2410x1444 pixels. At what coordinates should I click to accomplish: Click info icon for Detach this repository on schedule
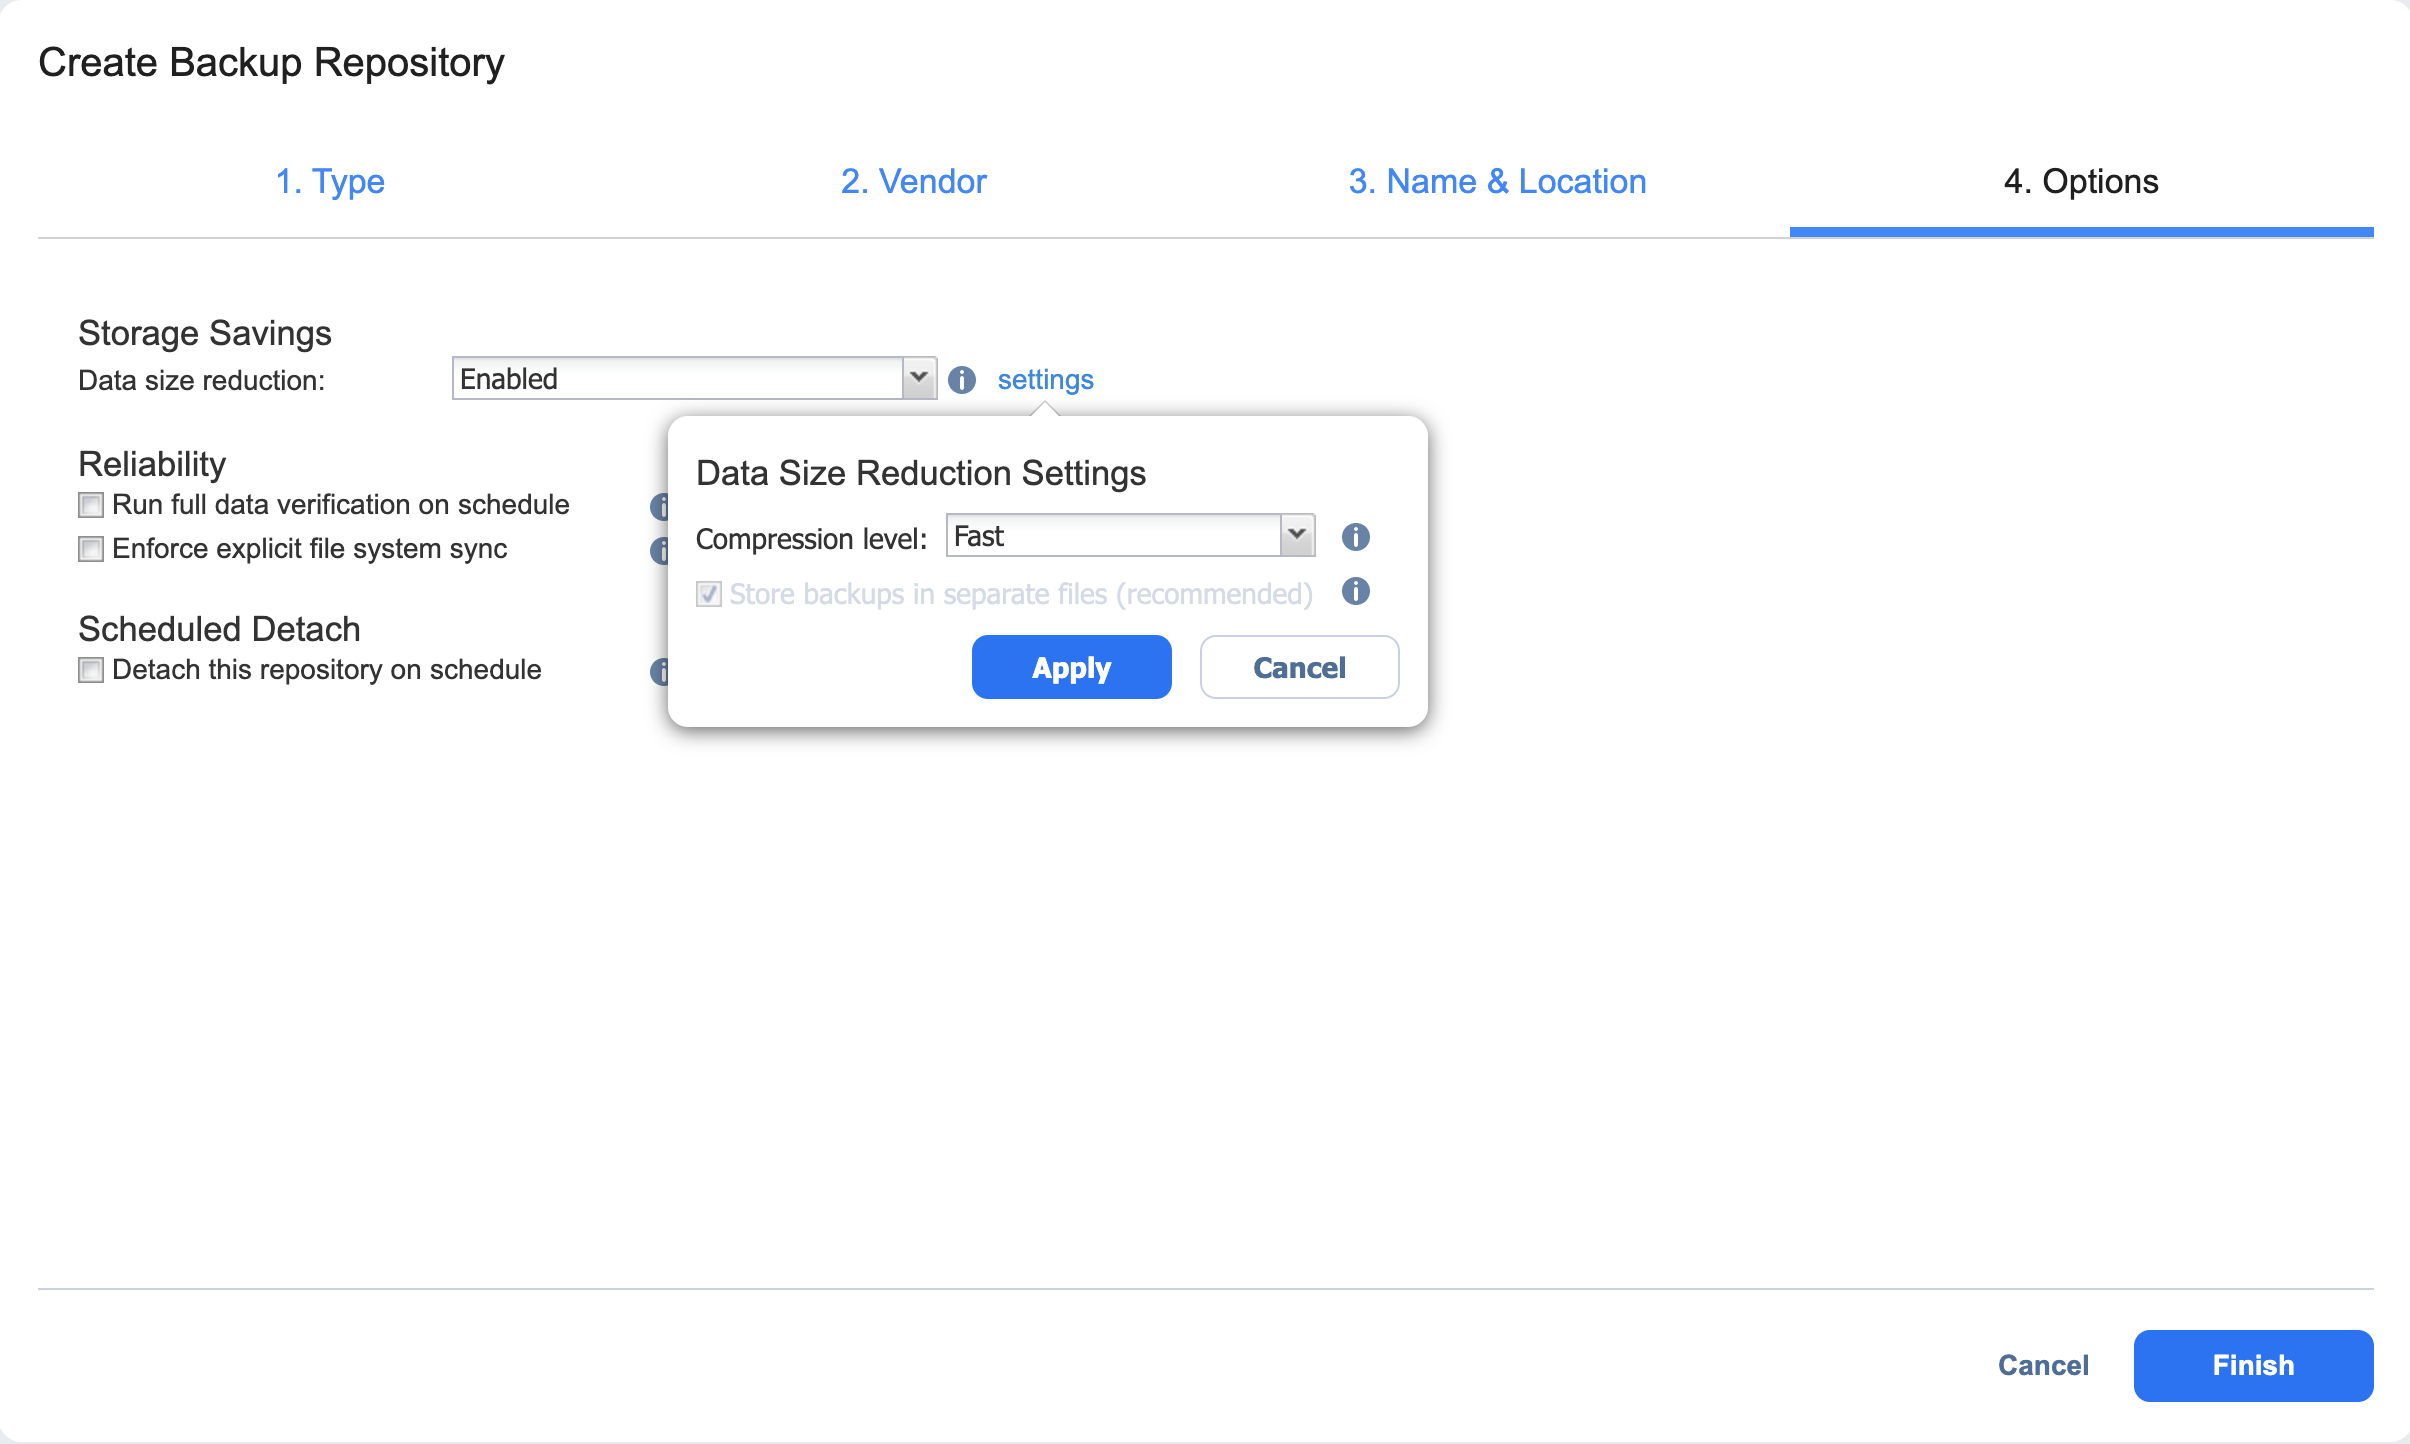[x=659, y=671]
